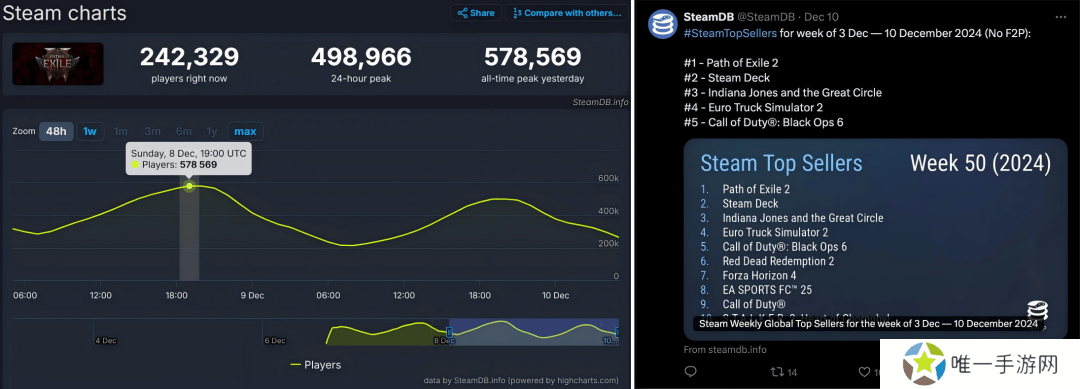Click the '#1 - Path of Exile 2' line

coord(731,63)
